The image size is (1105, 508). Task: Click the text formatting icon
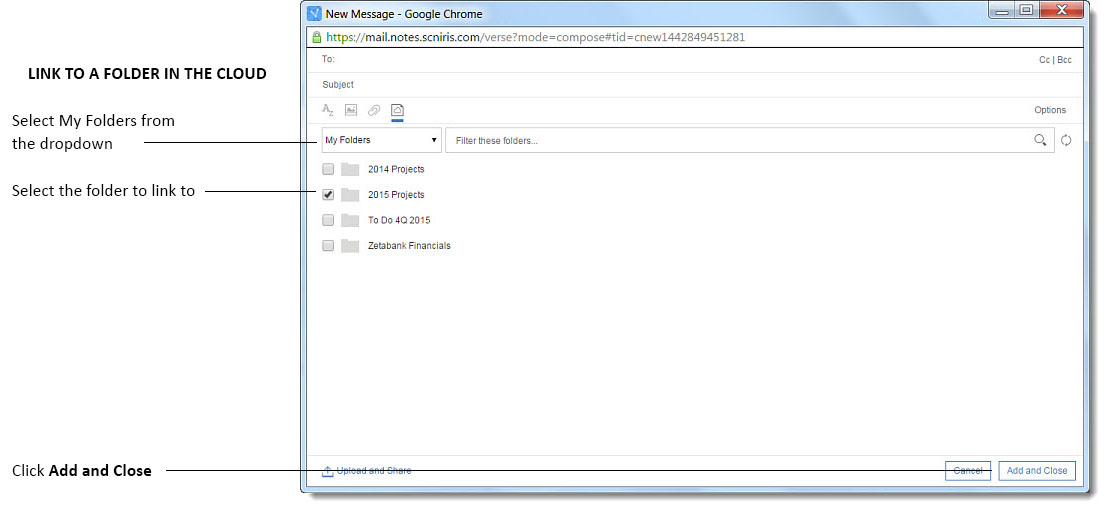click(x=328, y=110)
